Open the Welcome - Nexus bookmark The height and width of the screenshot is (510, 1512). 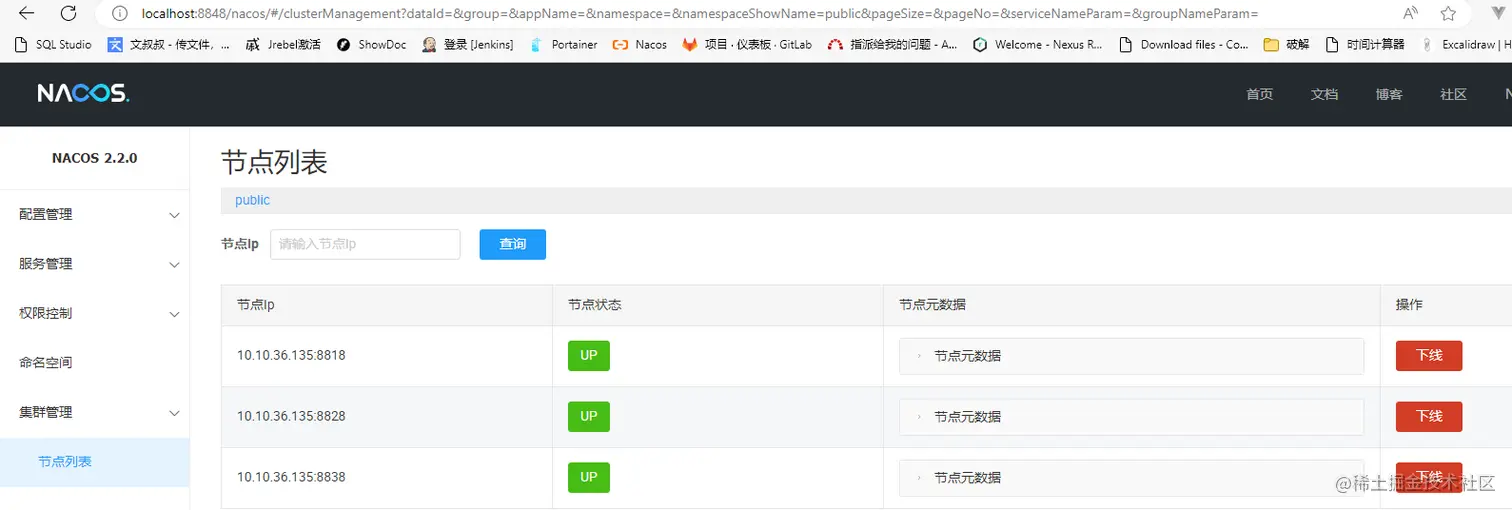pyautogui.click(x=1038, y=45)
